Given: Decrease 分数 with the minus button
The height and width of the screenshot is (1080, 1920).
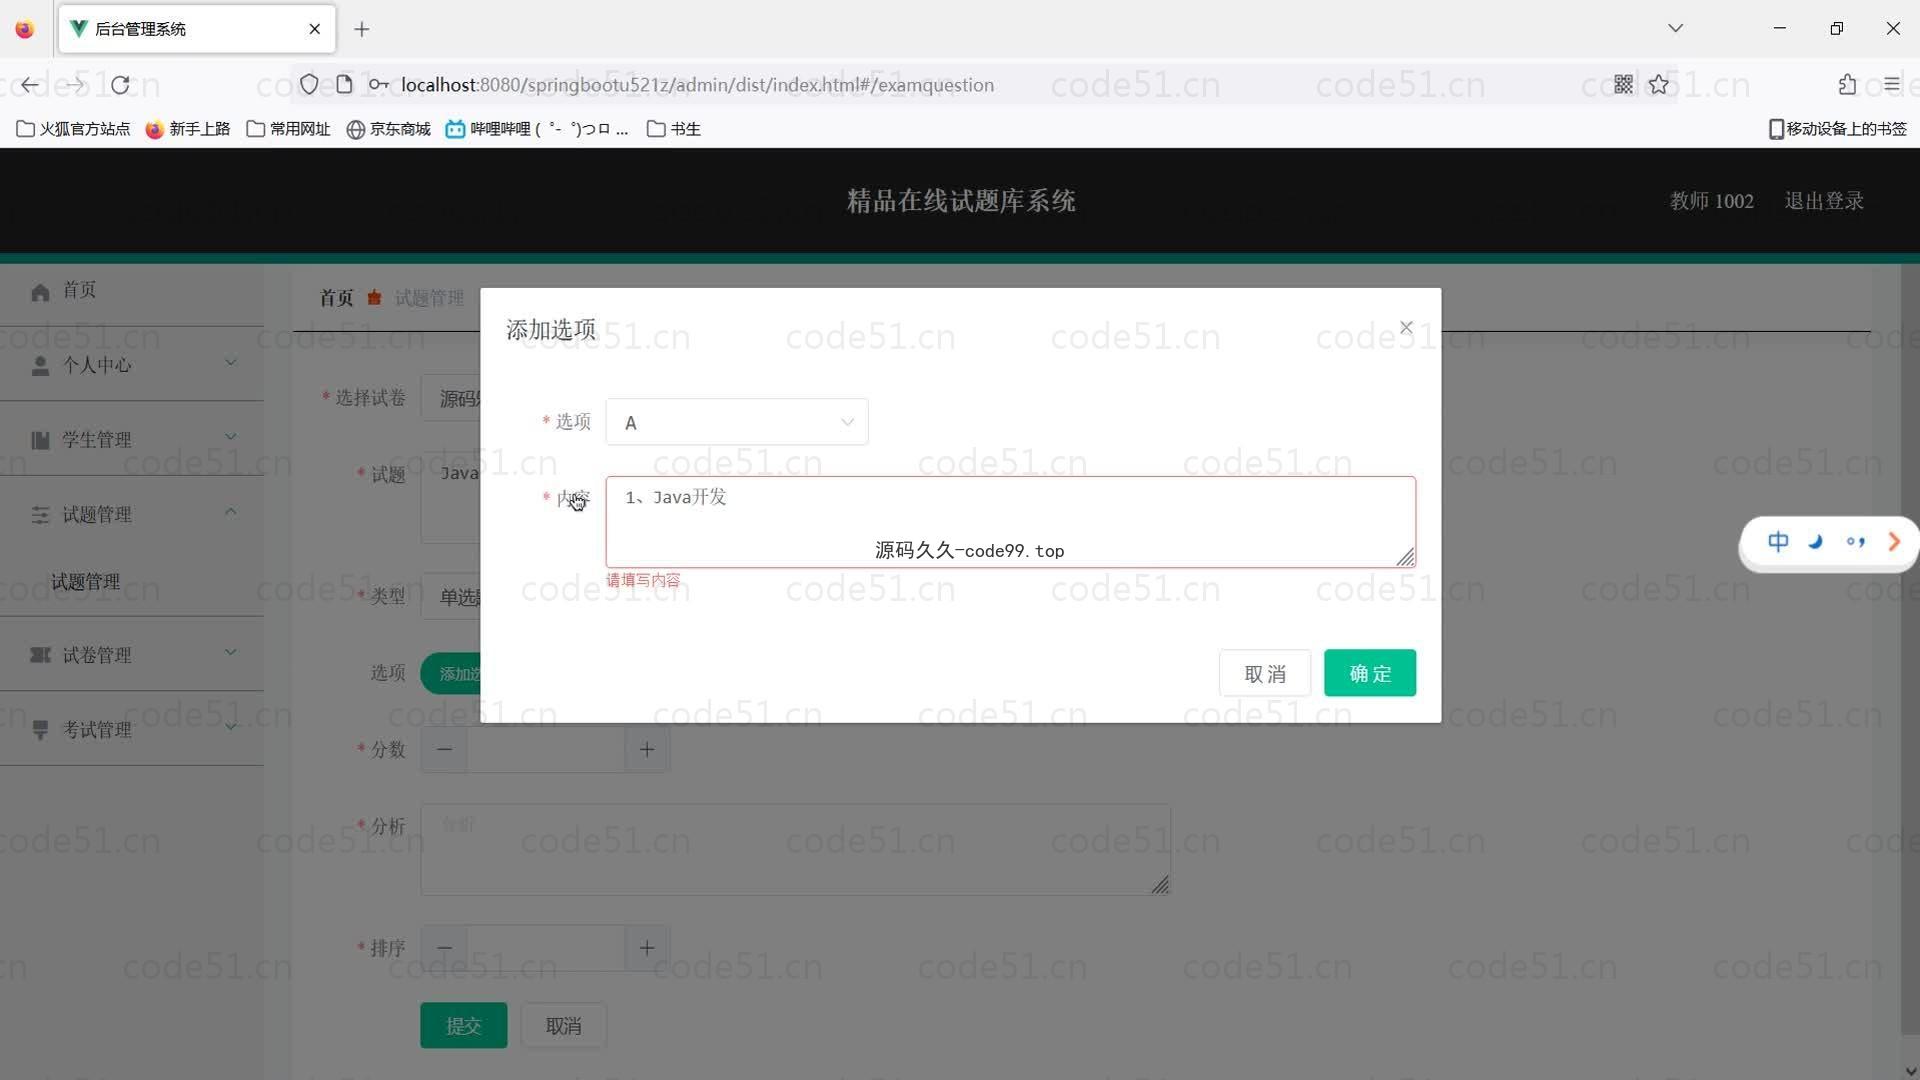Looking at the screenshot, I should pos(444,750).
